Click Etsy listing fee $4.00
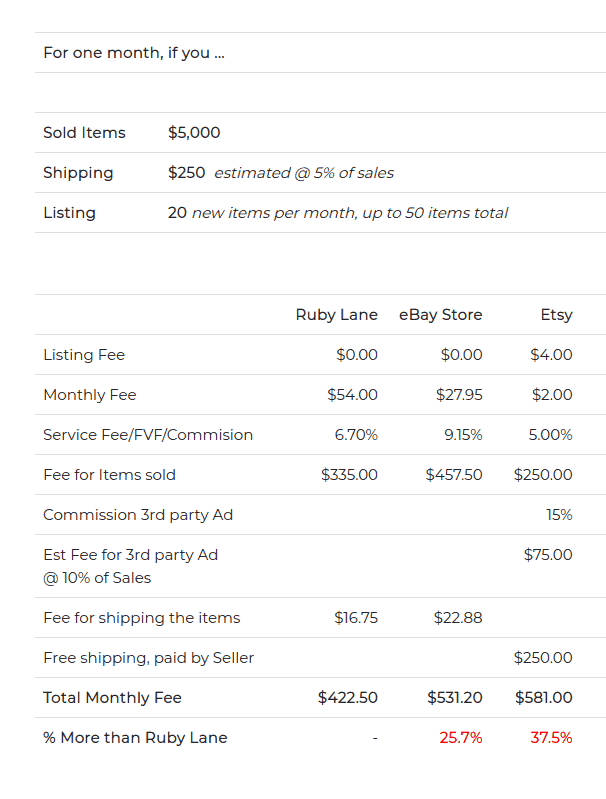The width and height of the screenshot is (606, 799). tap(551, 355)
